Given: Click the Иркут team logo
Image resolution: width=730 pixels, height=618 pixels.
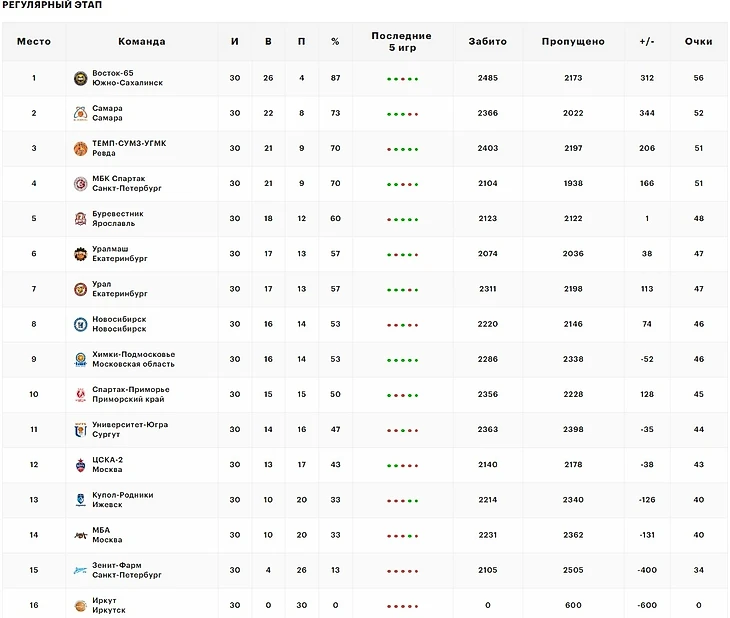Looking at the screenshot, I should click(x=80, y=605).
